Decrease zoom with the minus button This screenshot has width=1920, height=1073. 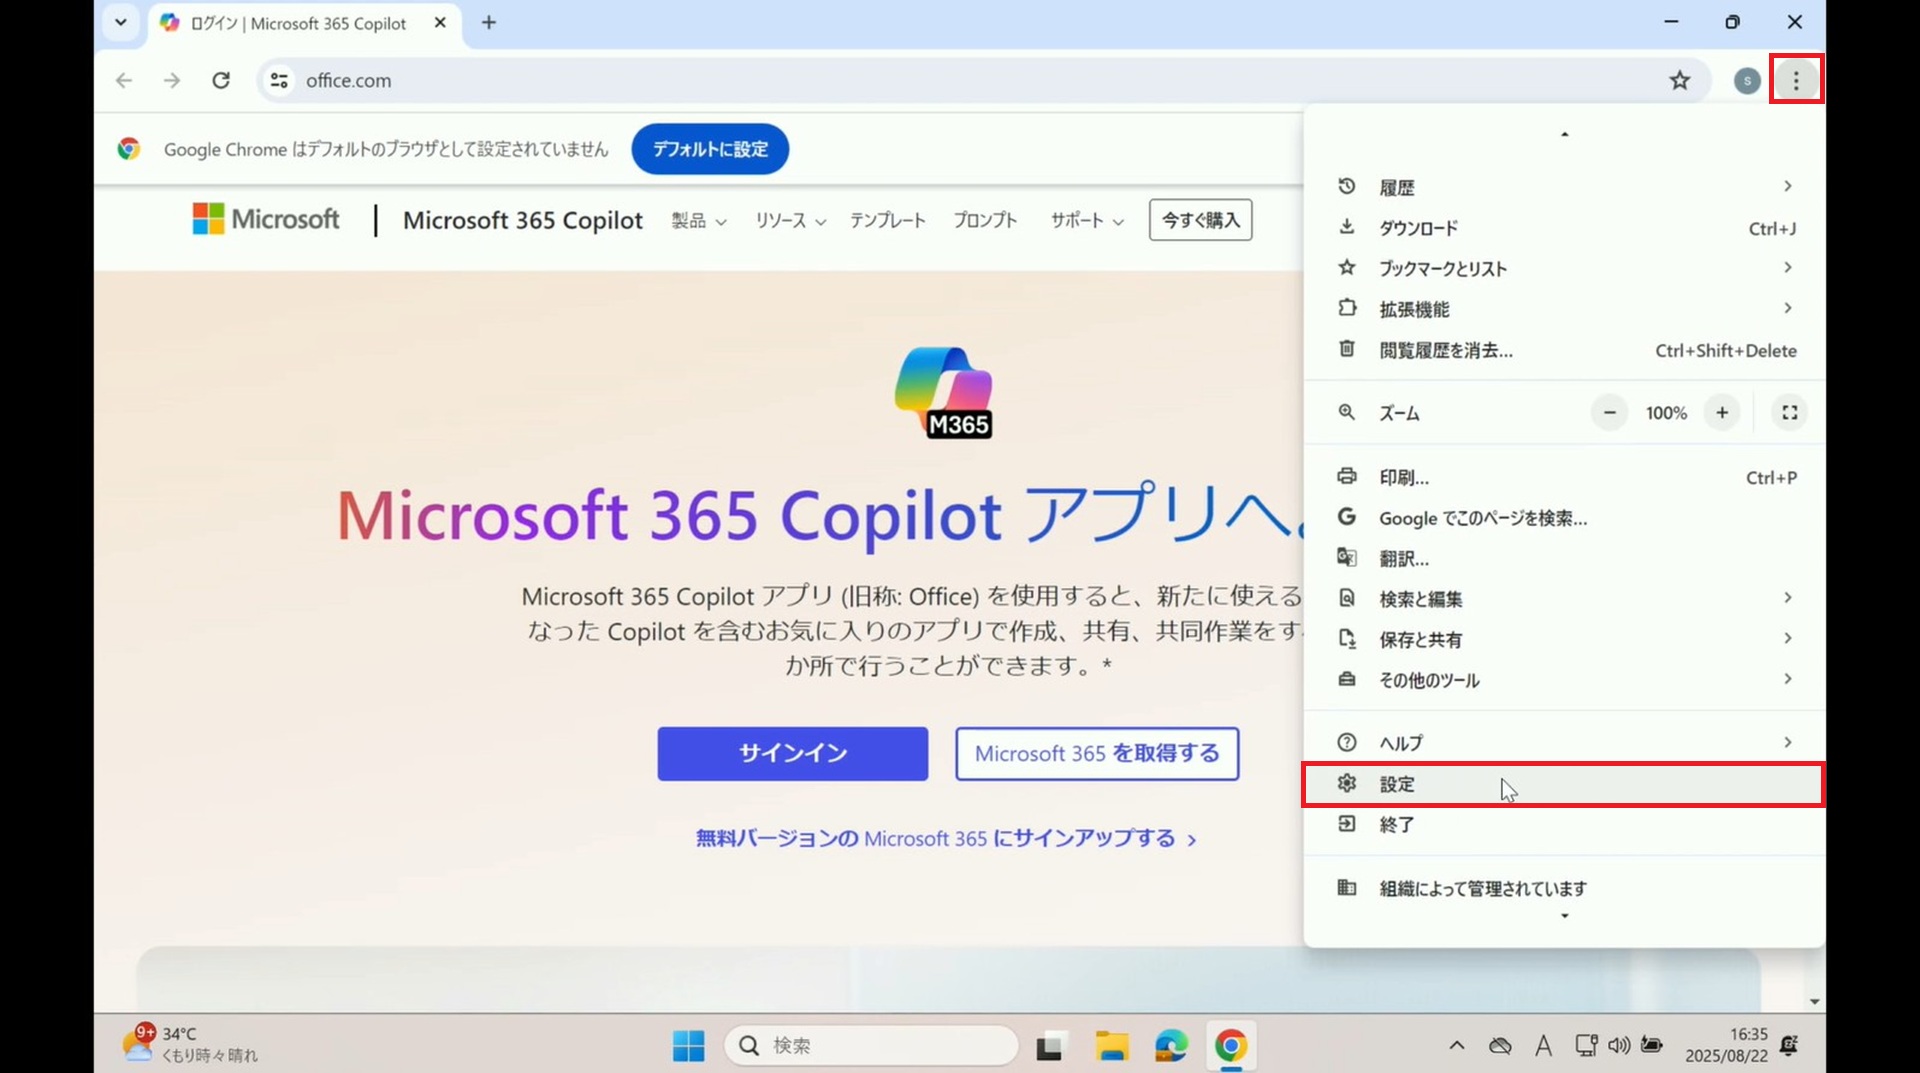1609,412
